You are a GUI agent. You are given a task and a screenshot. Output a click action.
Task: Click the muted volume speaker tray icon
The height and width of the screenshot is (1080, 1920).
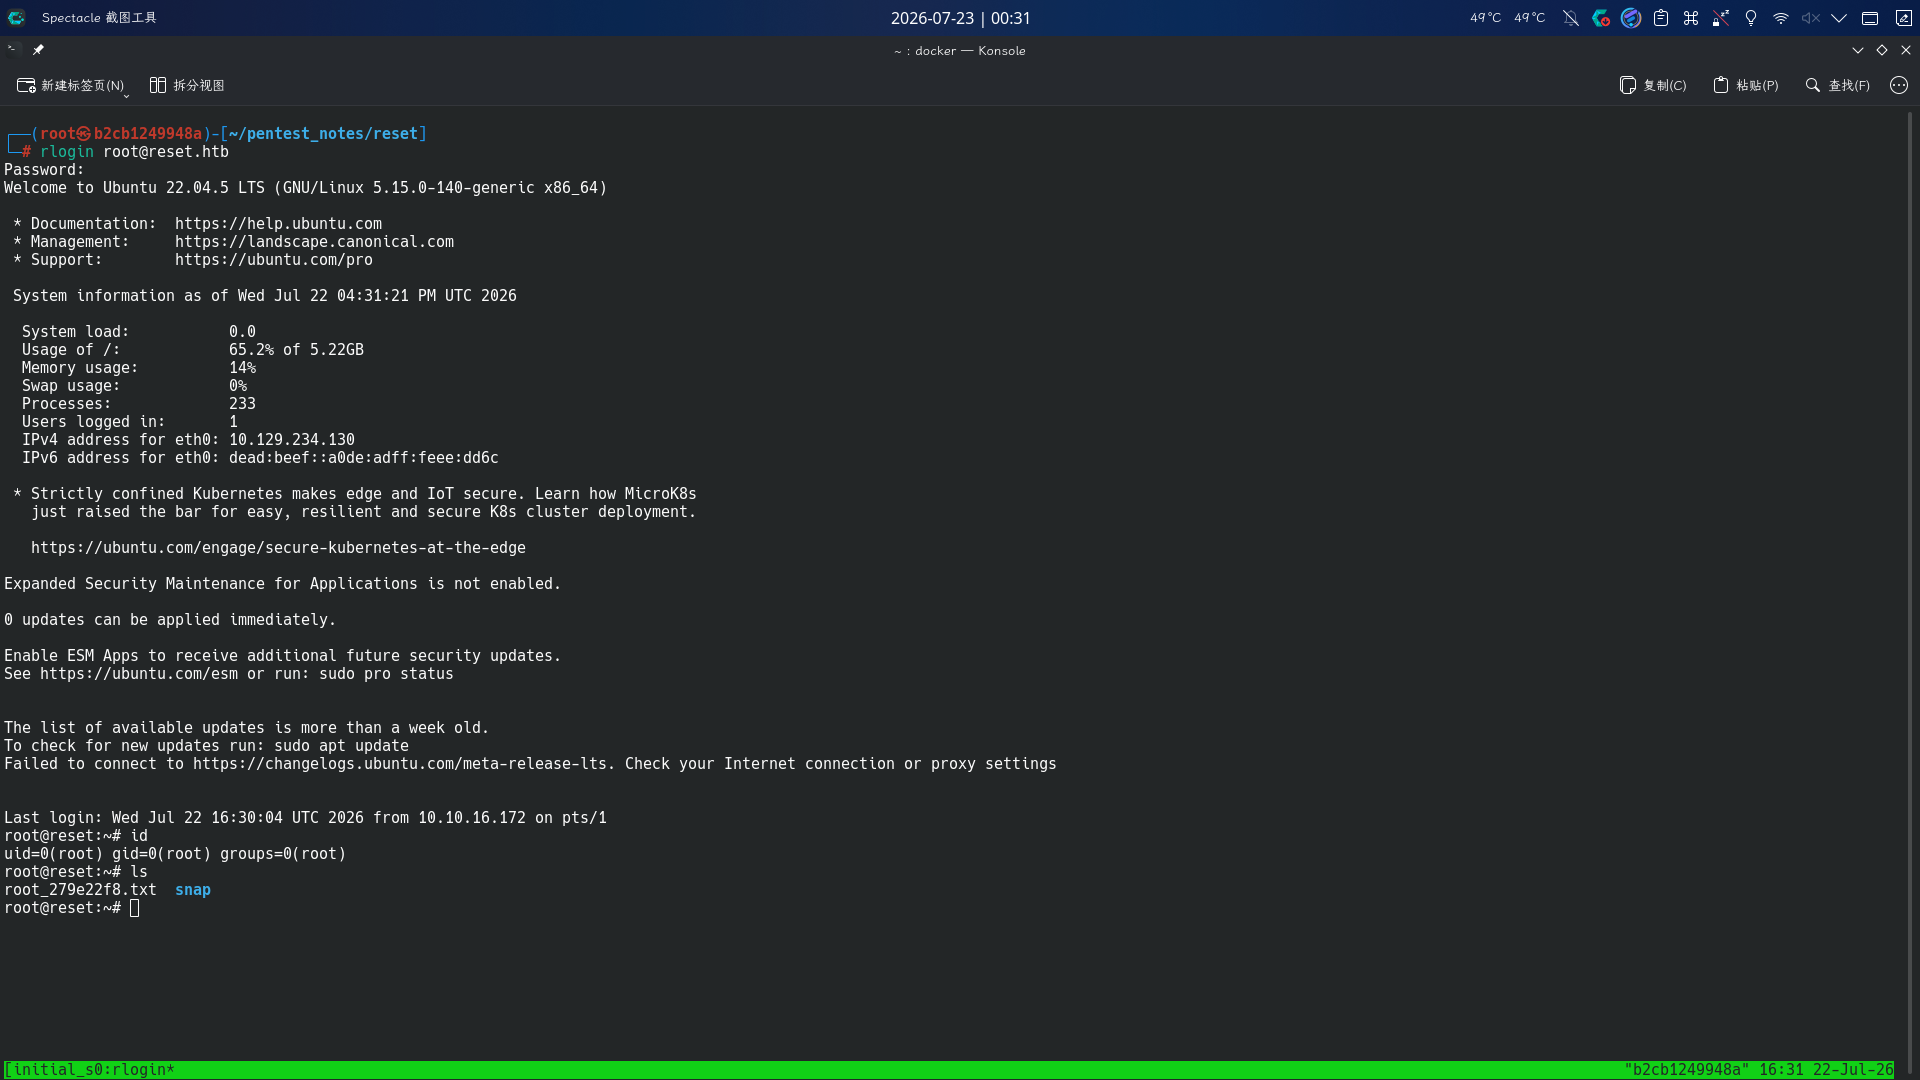click(1811, 18)
